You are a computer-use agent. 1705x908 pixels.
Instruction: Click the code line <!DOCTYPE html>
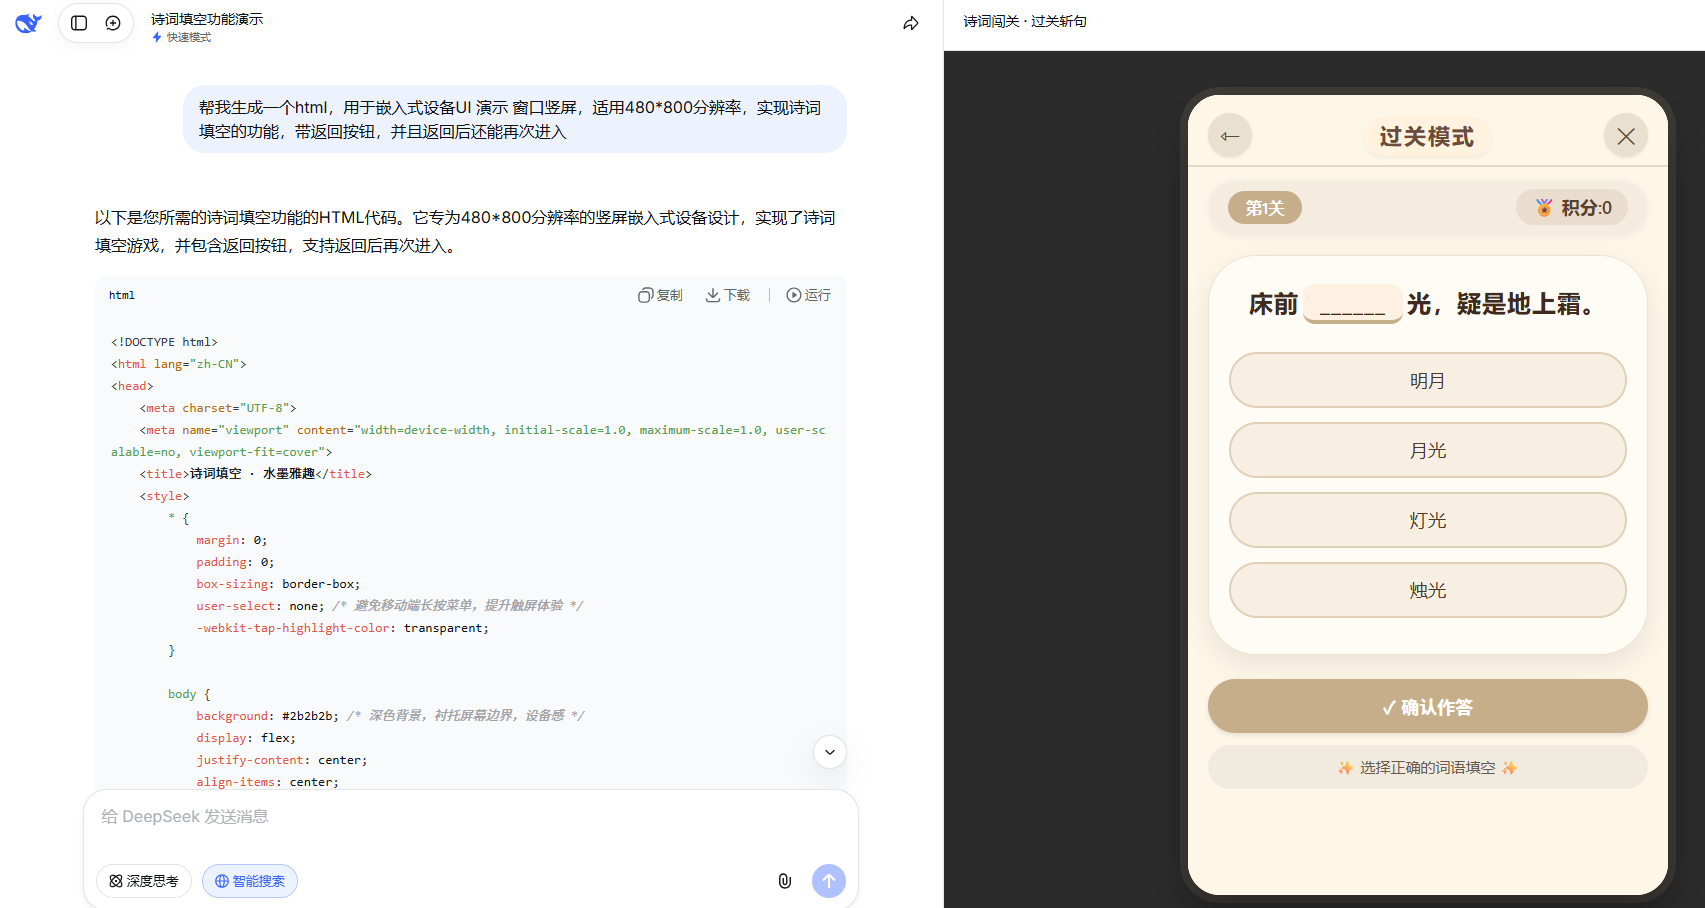164,342
